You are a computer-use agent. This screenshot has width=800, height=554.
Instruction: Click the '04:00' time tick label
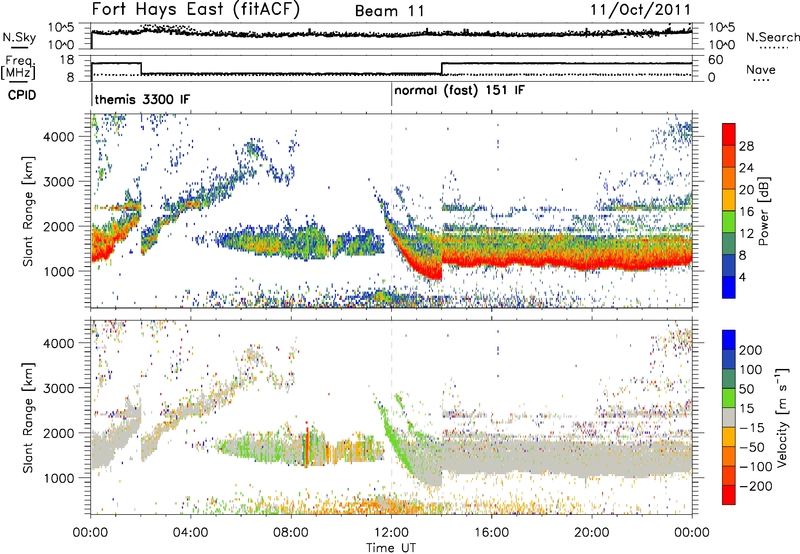[x=190, y=533]
